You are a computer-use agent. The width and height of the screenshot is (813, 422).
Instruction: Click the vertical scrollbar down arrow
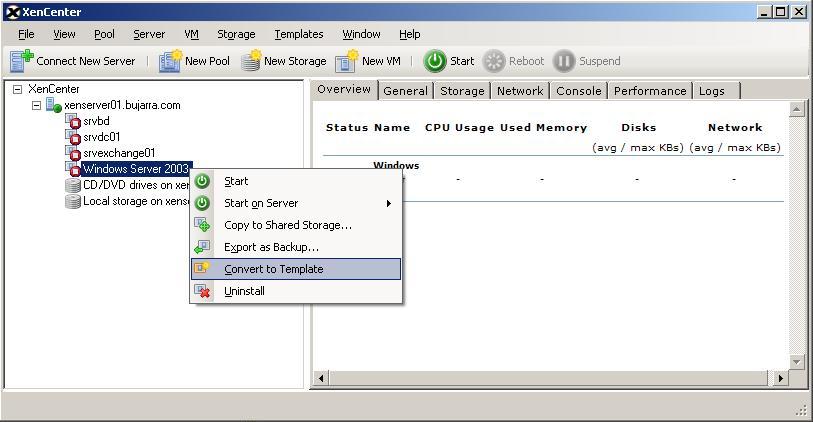tap(796, 361)
